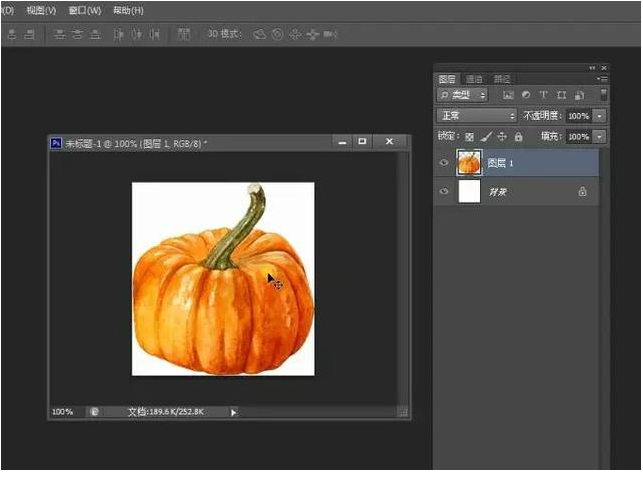
Task: Select the 背景 layer name
Action: [x=498, y=192]
